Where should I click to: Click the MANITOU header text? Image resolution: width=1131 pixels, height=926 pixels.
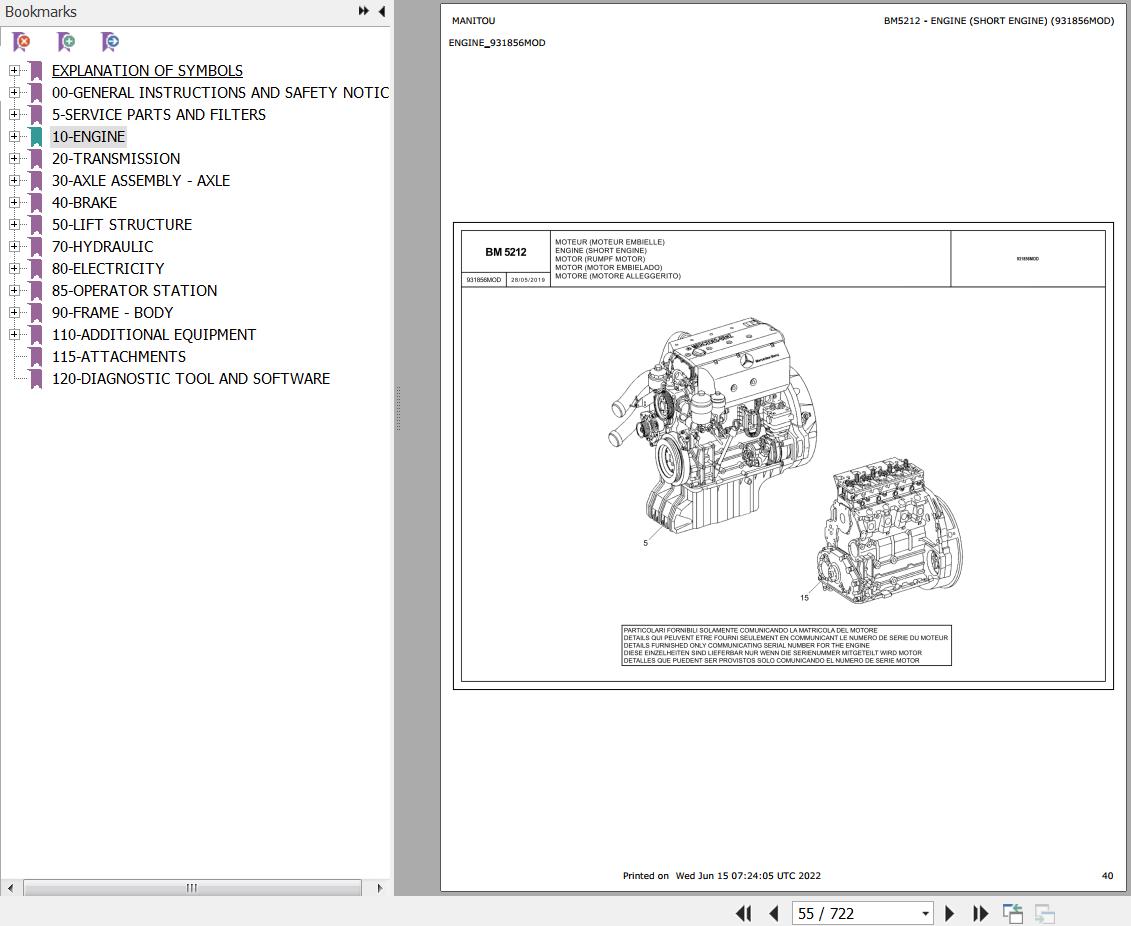[x=473, y=21]
